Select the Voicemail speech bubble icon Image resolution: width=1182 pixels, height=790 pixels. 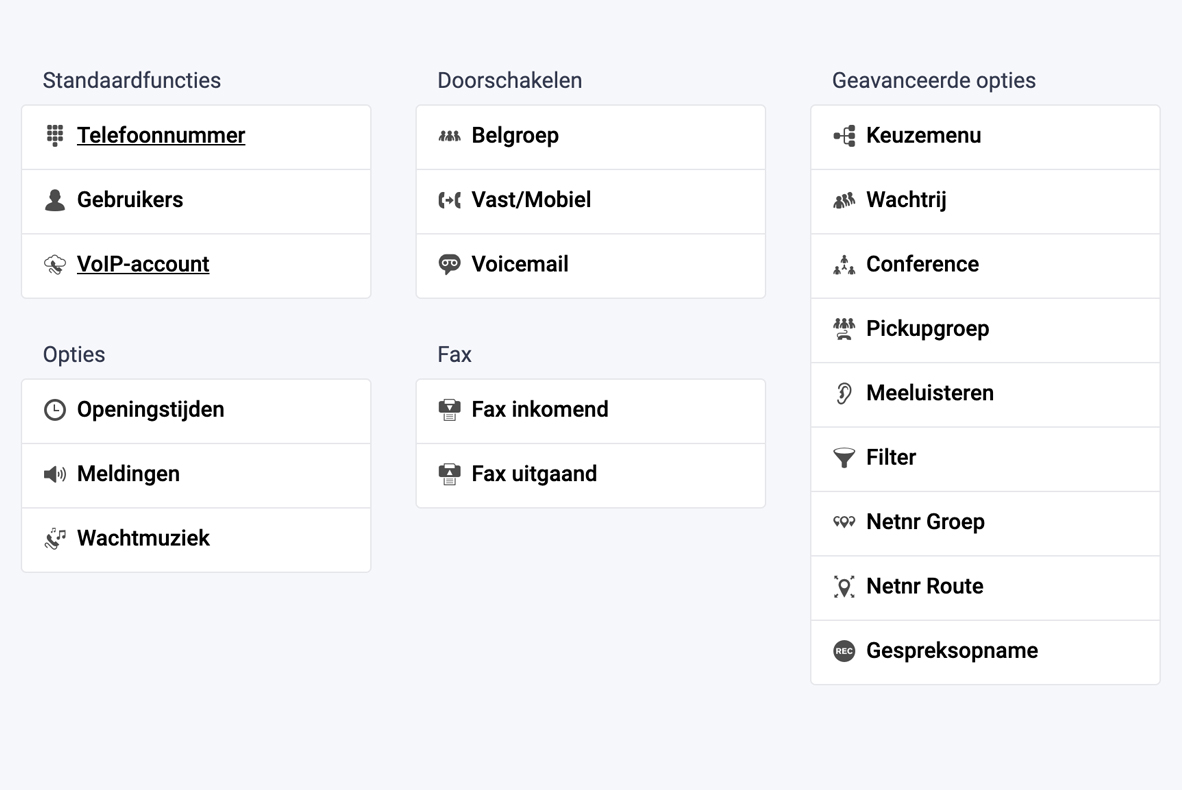point(448,264)
